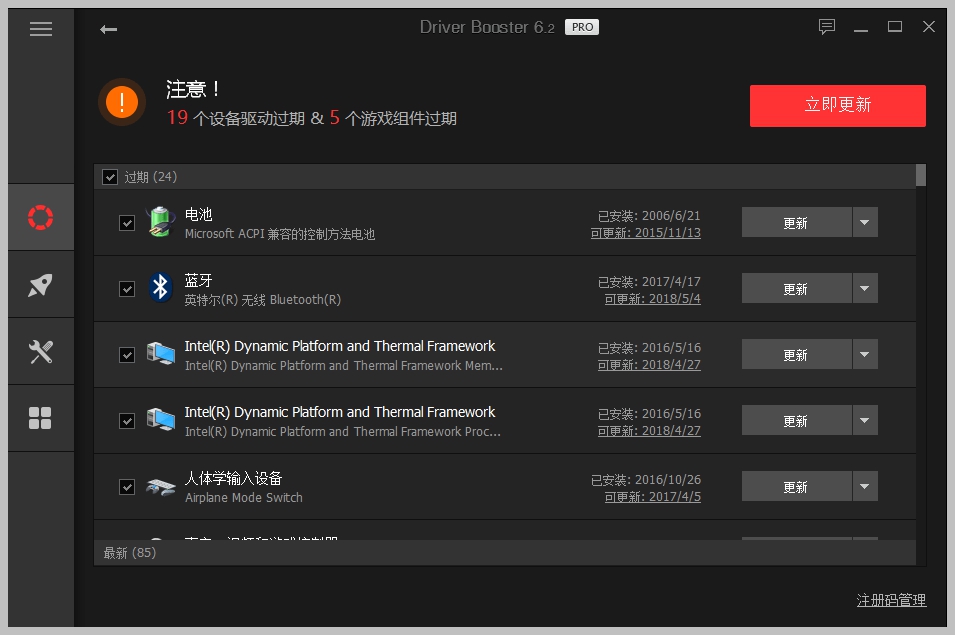Uncheck the 电池 driver checkbox
The height and width of the screenshot is (635, 955).
click(x=127, y=223)
